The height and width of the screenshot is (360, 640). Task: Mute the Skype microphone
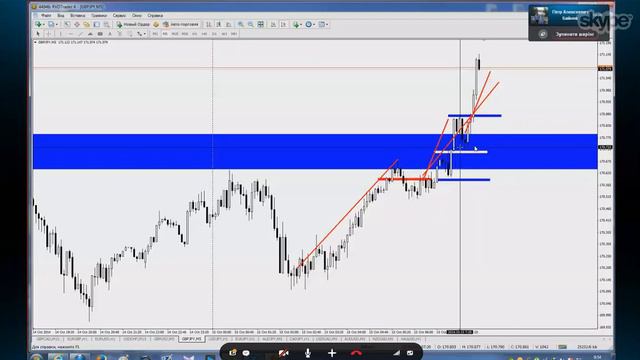pos(308,353)
